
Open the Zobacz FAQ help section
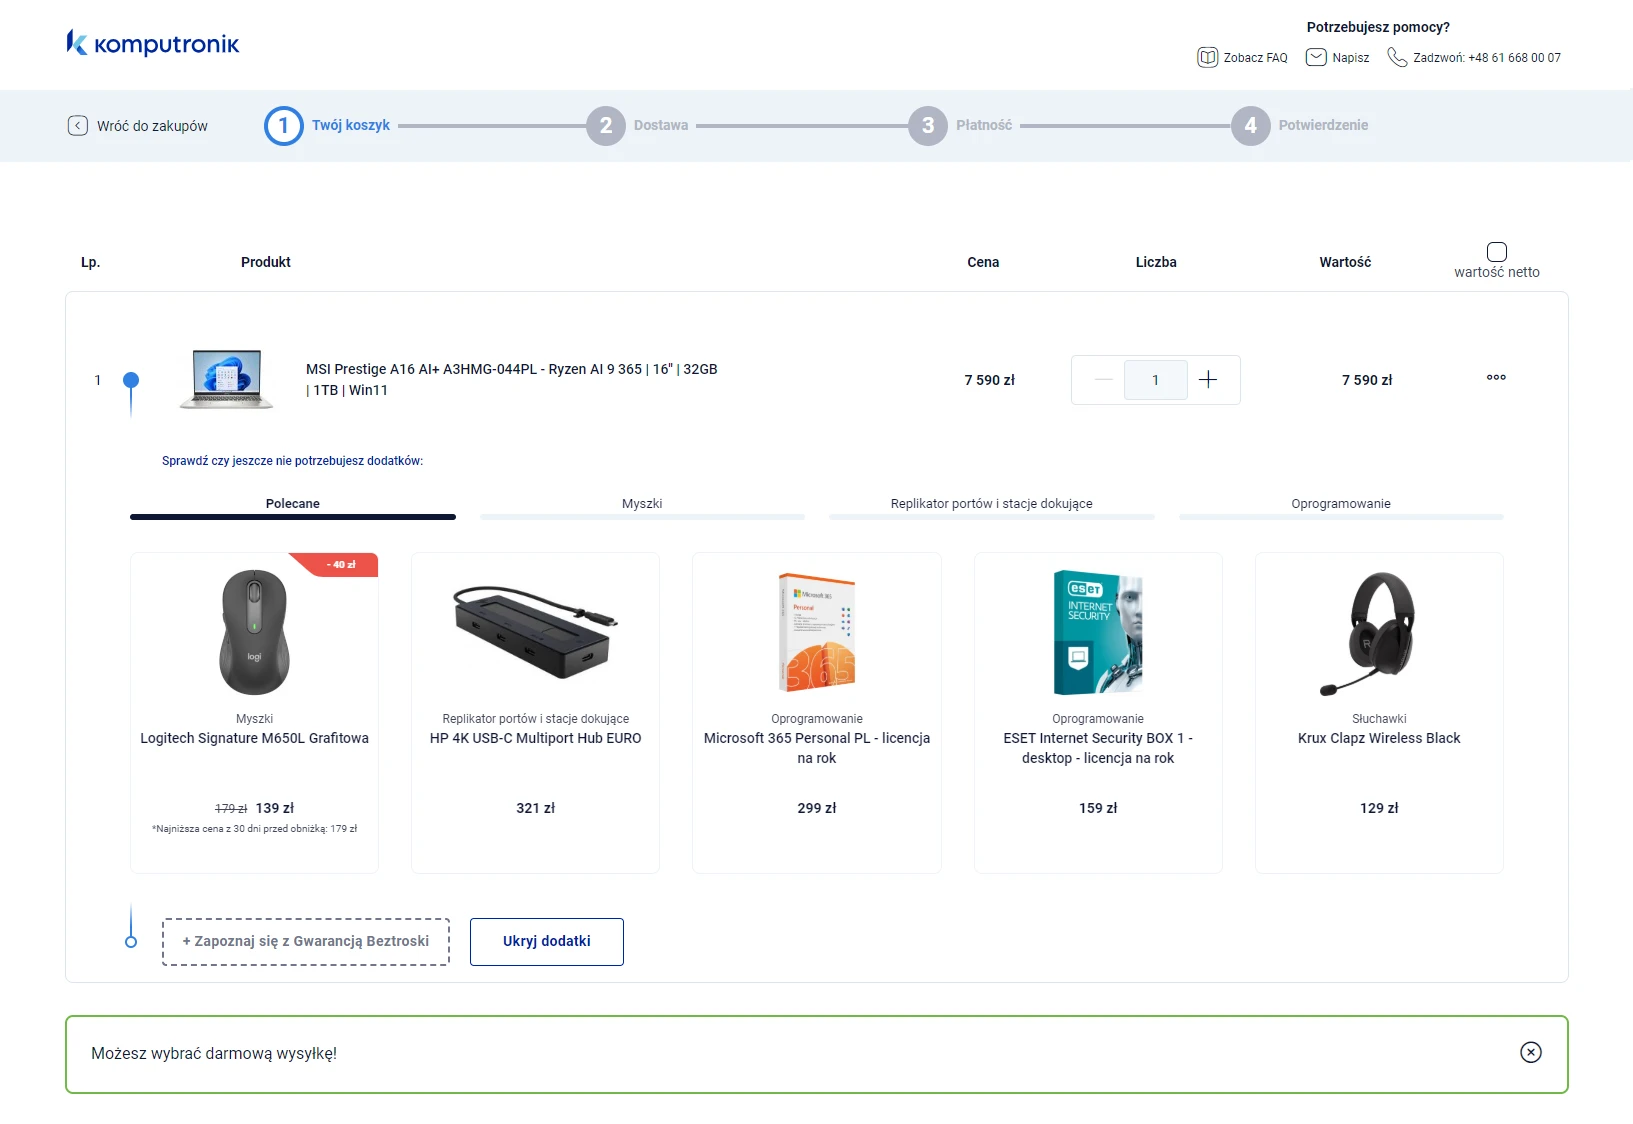[1241, 57]
